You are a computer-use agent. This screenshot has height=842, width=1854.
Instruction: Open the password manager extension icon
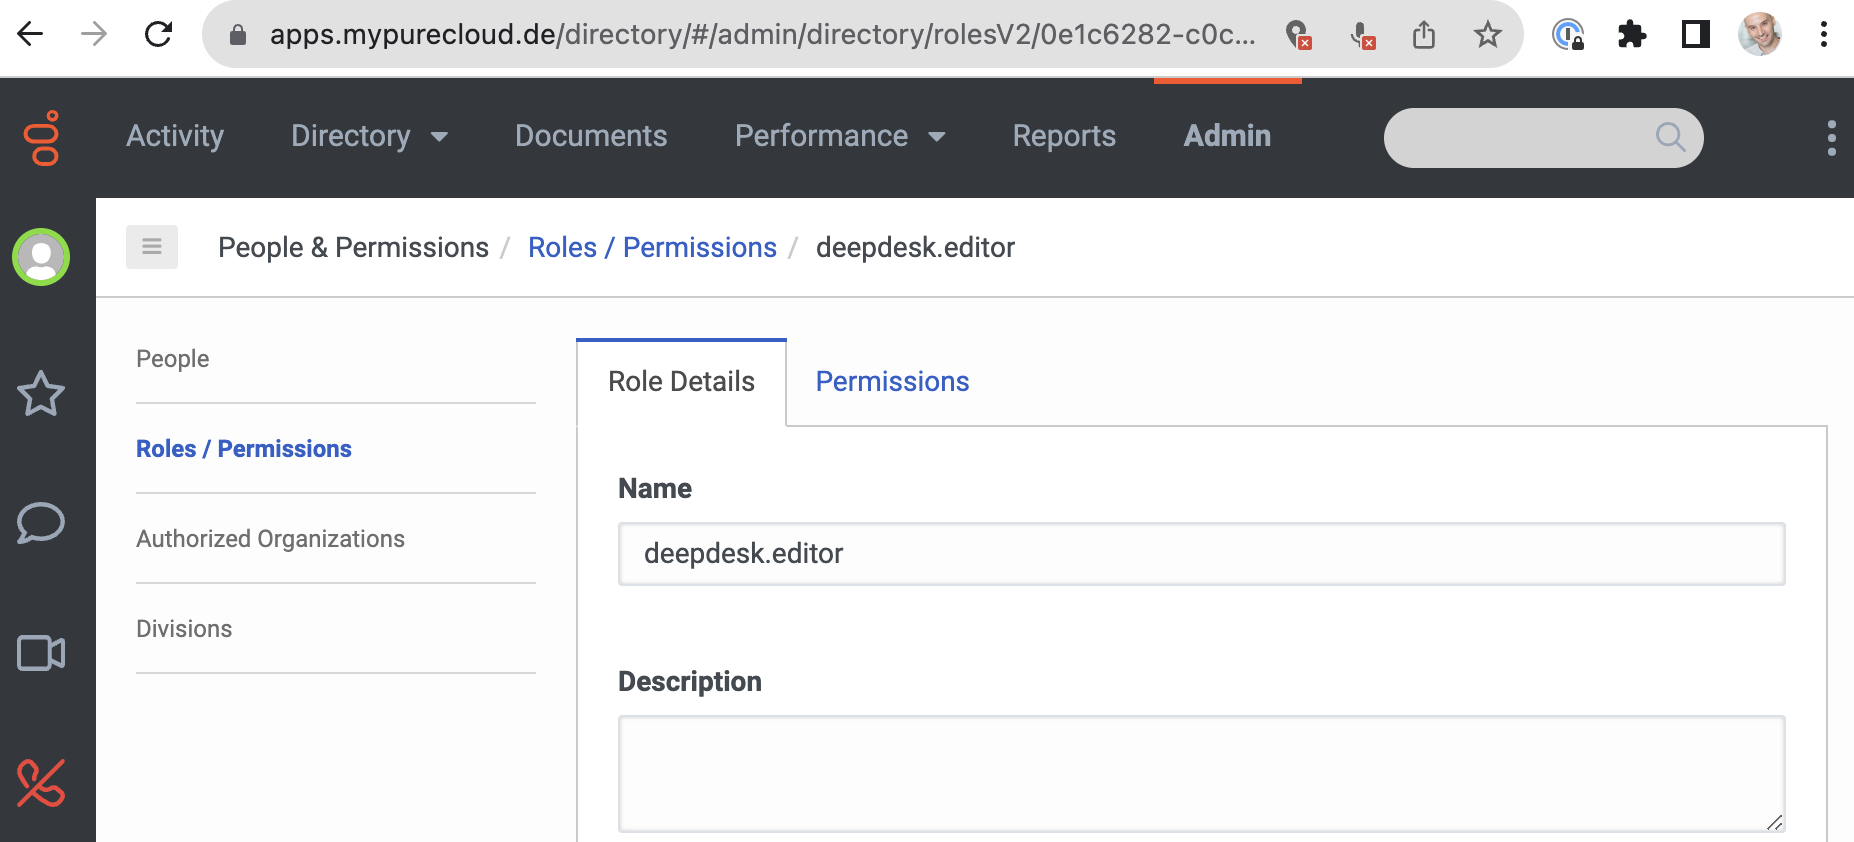[1568, 35]
